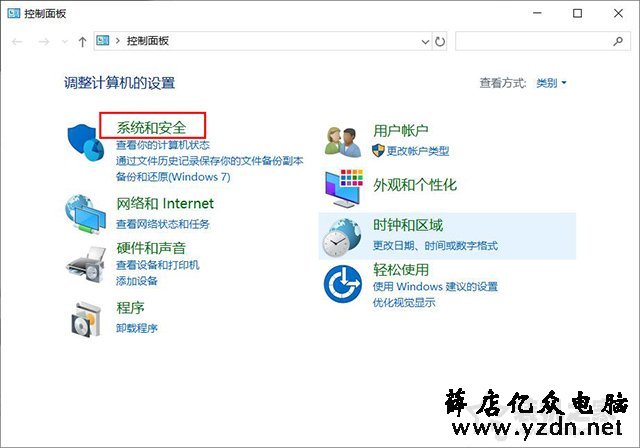The width and height of the screenshot is (640, 448).
Task: Open the 时钟和区域 clock globe icon
Action: click(x=341, y=237)
